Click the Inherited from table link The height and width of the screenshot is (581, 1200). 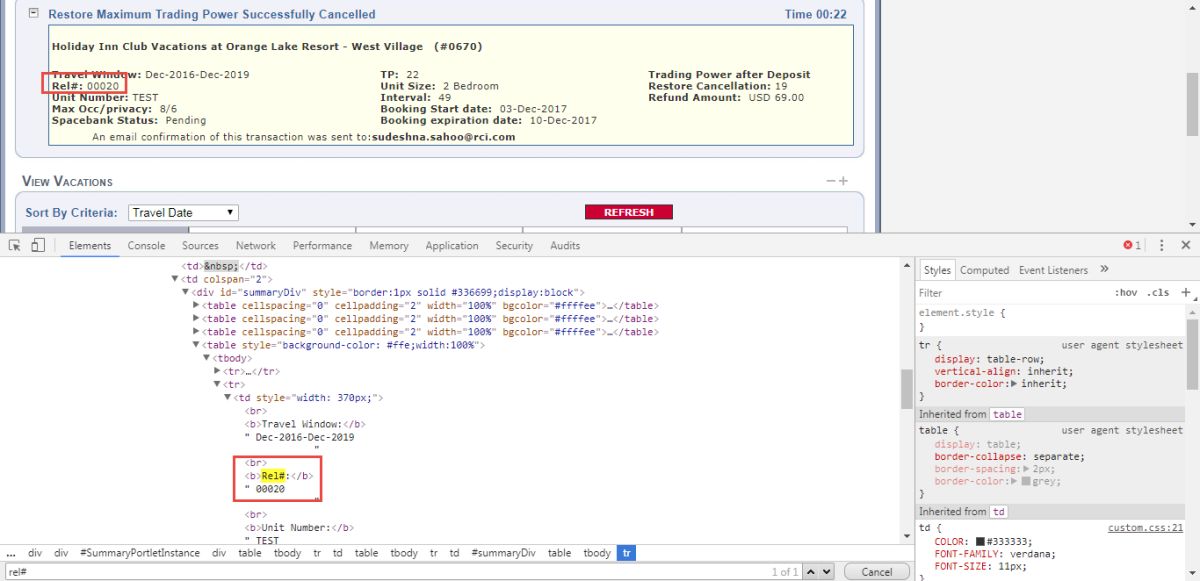click(x=1007, y=414)
